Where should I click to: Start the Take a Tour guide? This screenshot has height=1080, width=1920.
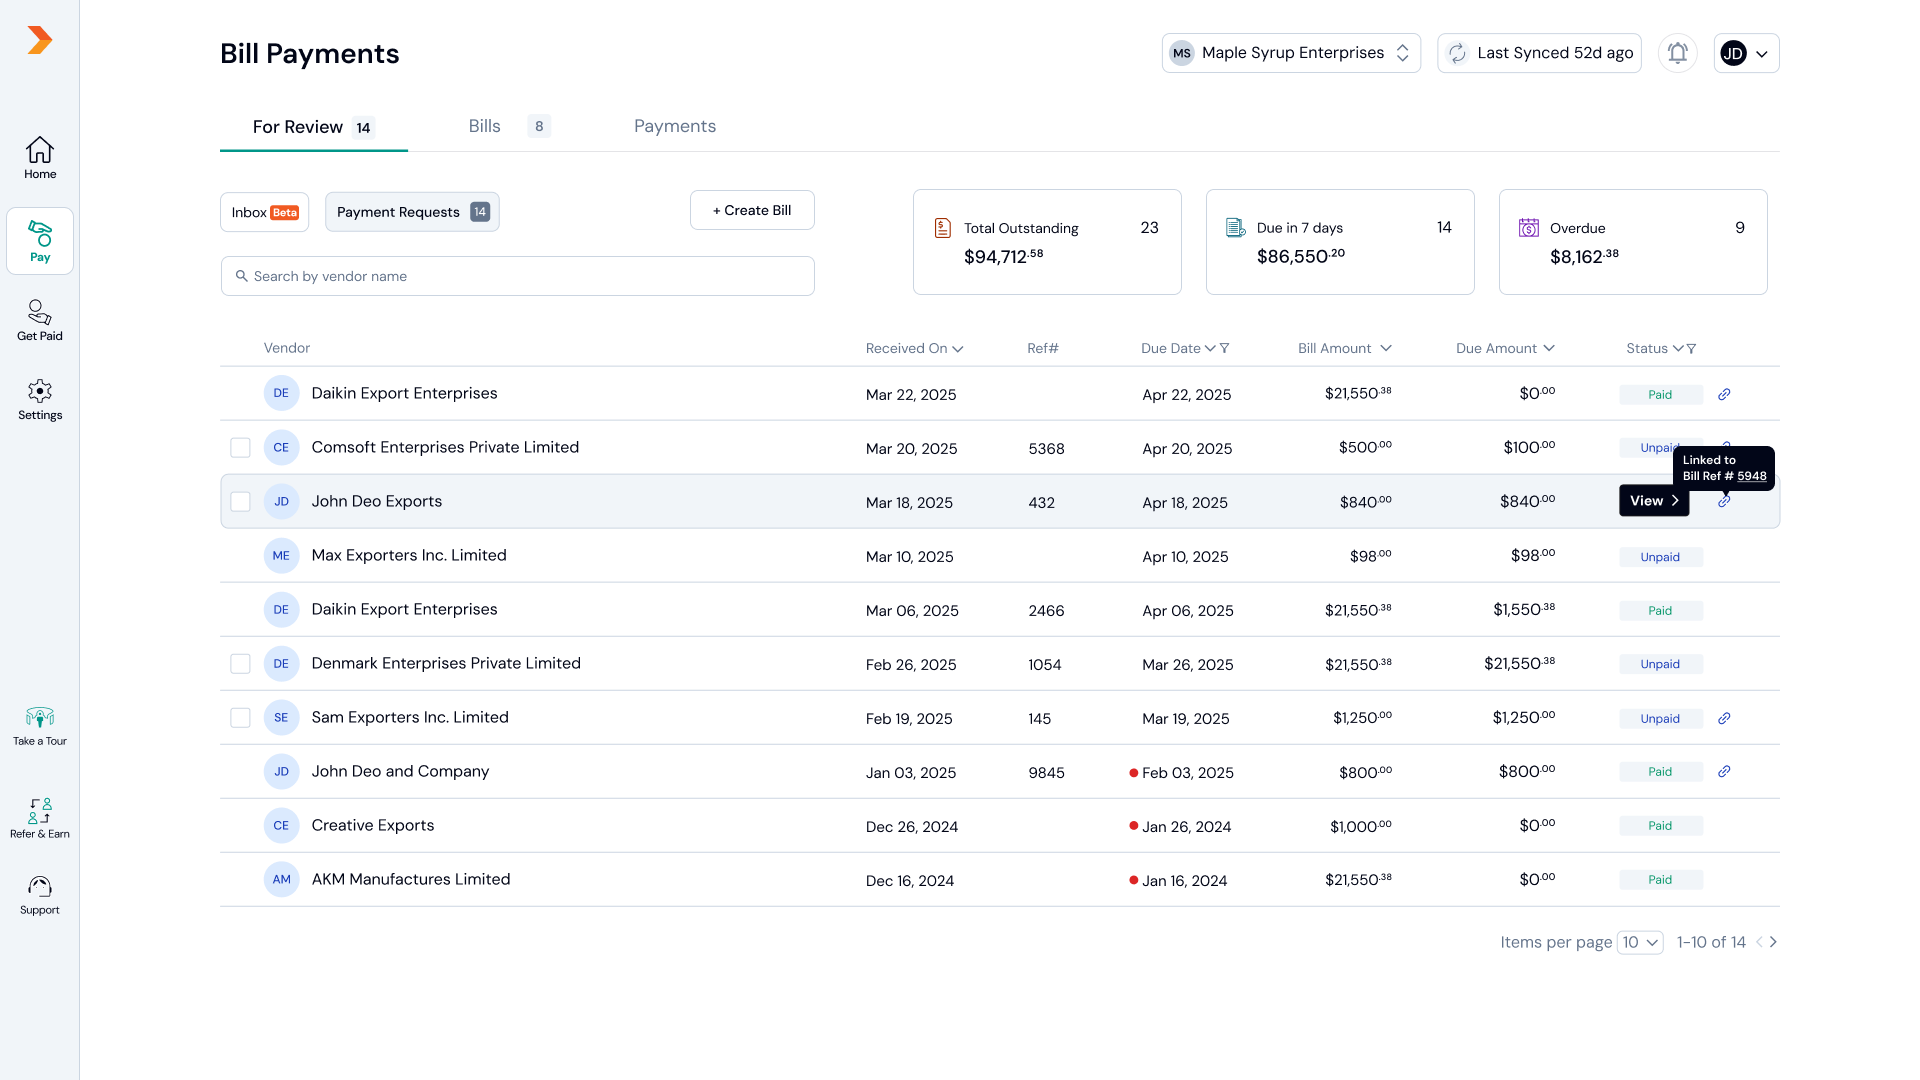coord(40,726)
